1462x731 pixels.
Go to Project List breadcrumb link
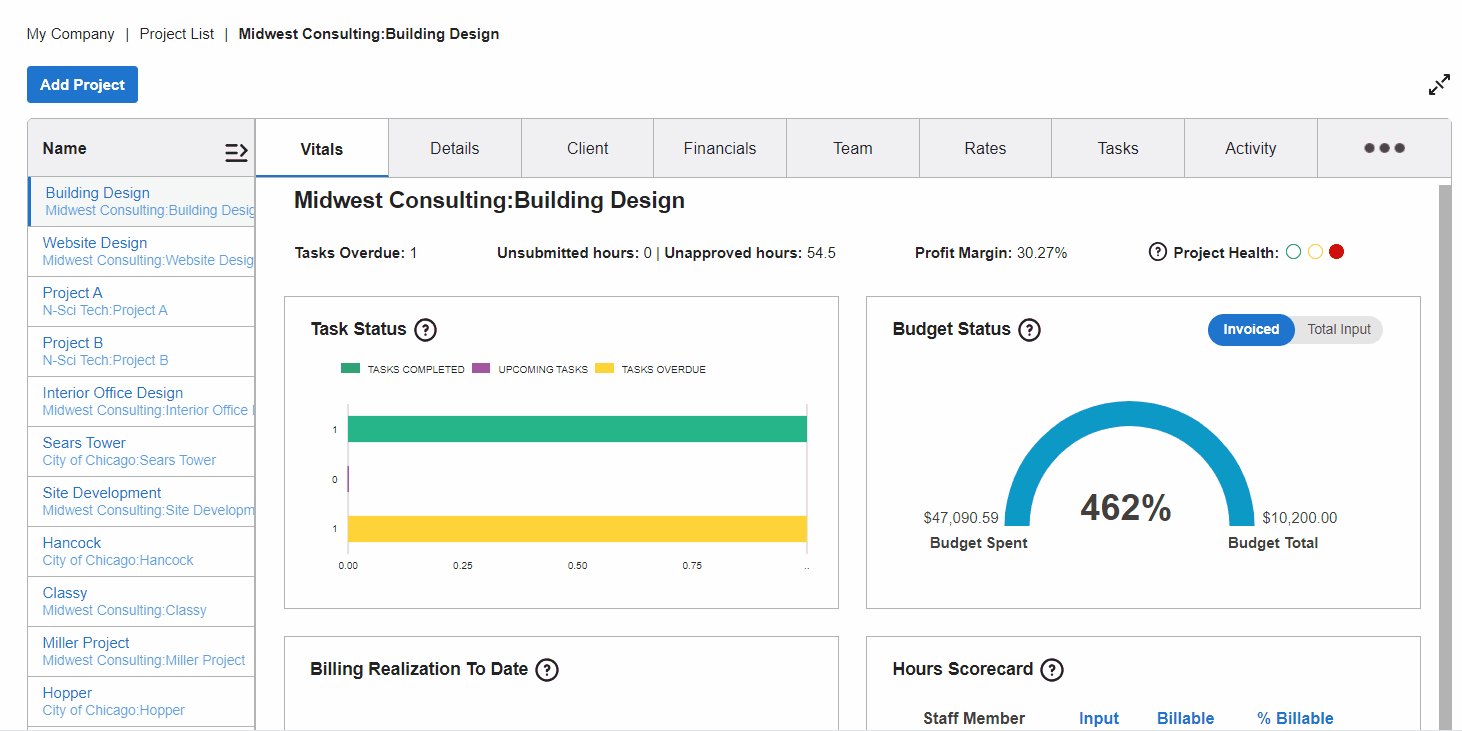point(177,34)
